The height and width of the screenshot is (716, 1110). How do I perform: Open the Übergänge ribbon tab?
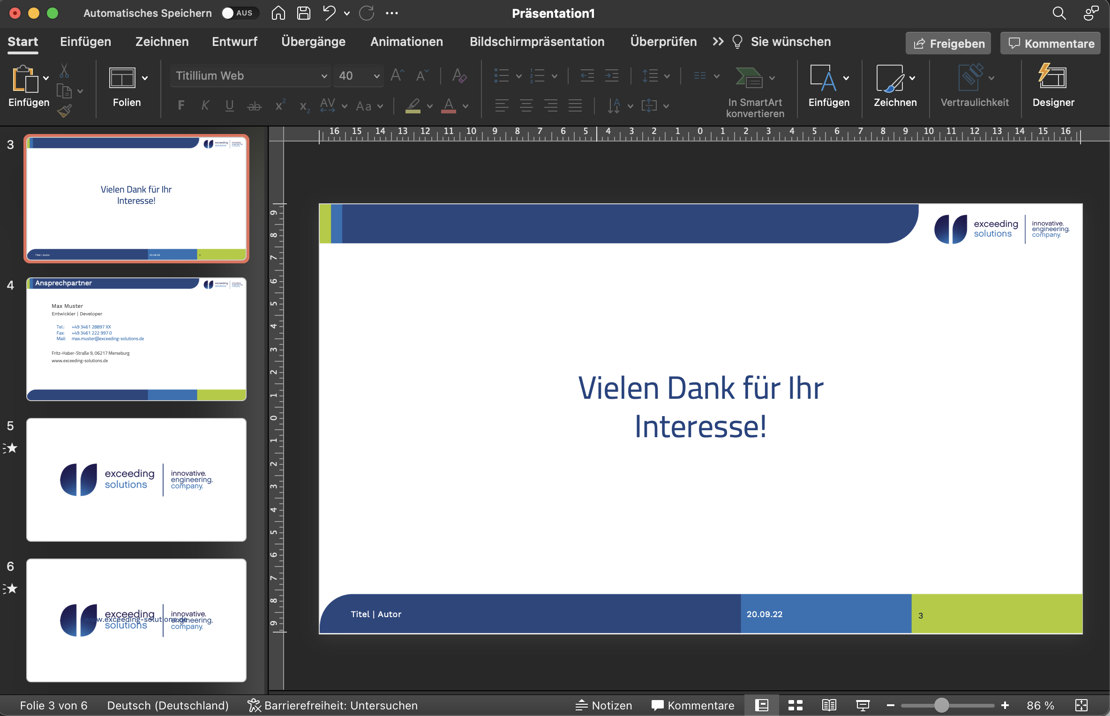pos(313,42)
